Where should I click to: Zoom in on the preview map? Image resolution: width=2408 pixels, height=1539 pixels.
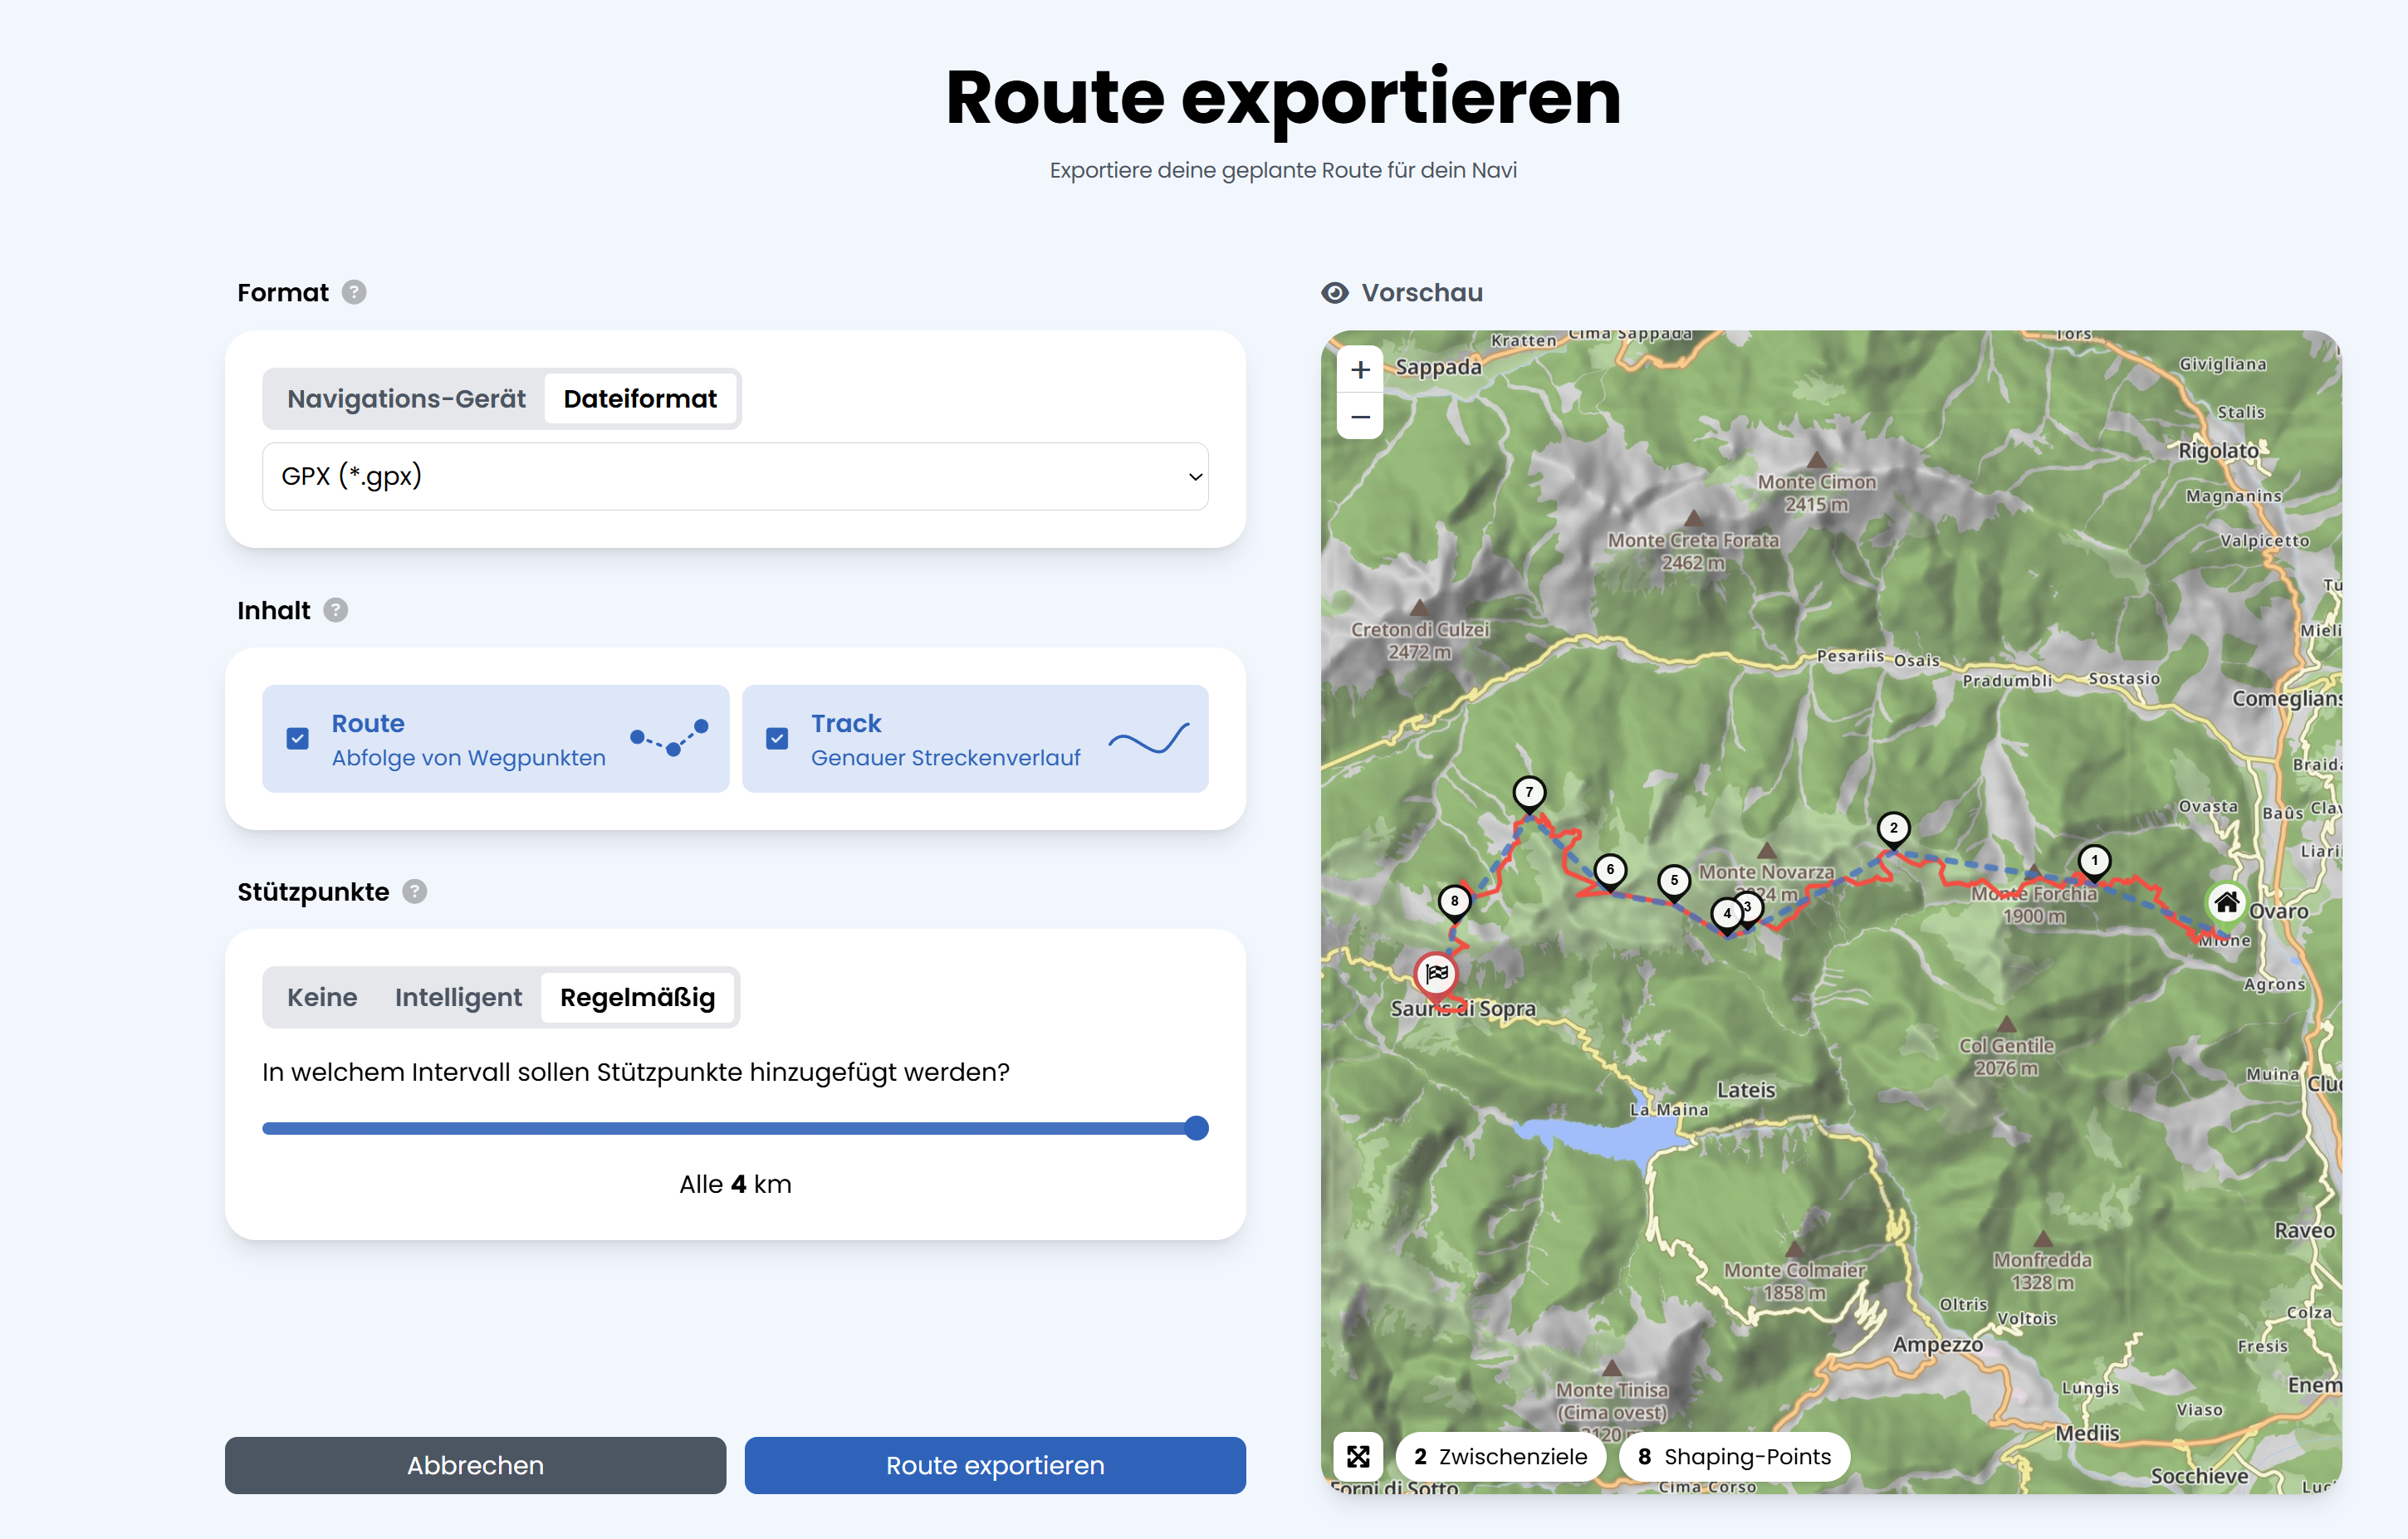pyautogui.click(x=1360, y=370)
